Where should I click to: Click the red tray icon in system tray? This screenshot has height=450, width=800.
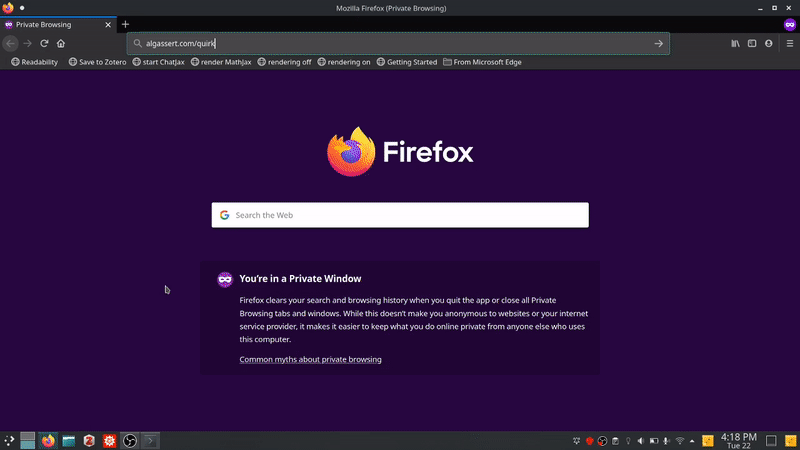pos(589,441)
